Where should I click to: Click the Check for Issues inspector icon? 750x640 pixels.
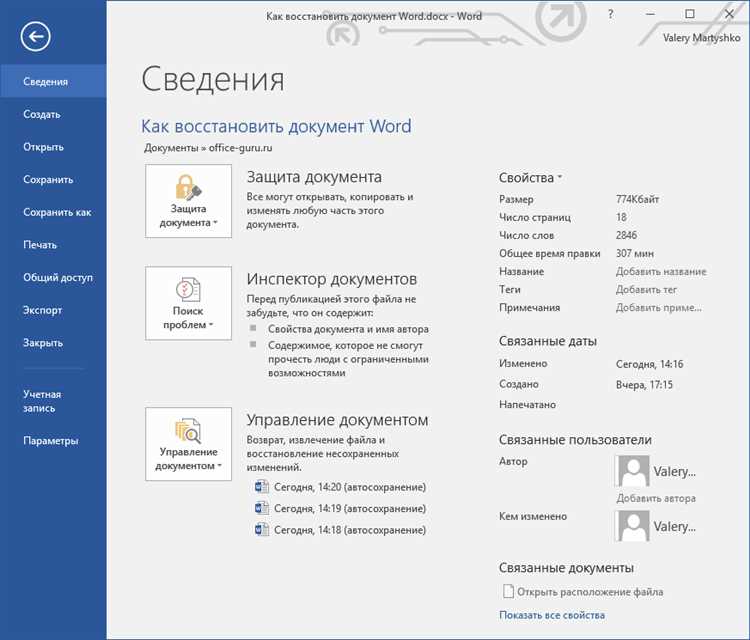point(188,289)
